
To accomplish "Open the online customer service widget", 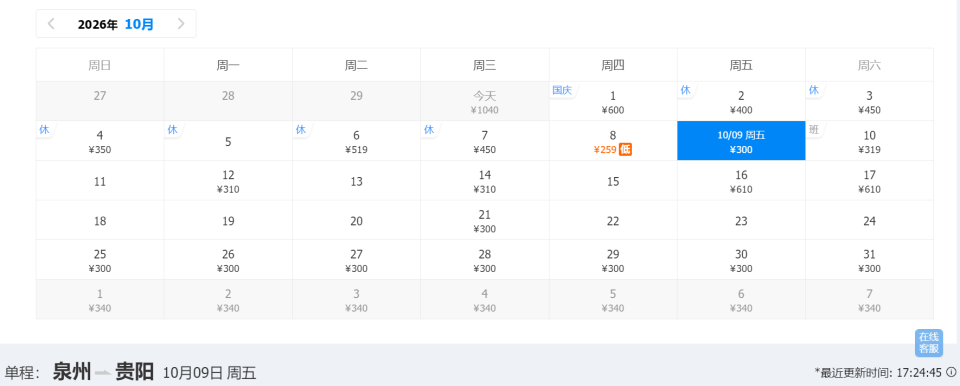I will (x=929, y=342).
